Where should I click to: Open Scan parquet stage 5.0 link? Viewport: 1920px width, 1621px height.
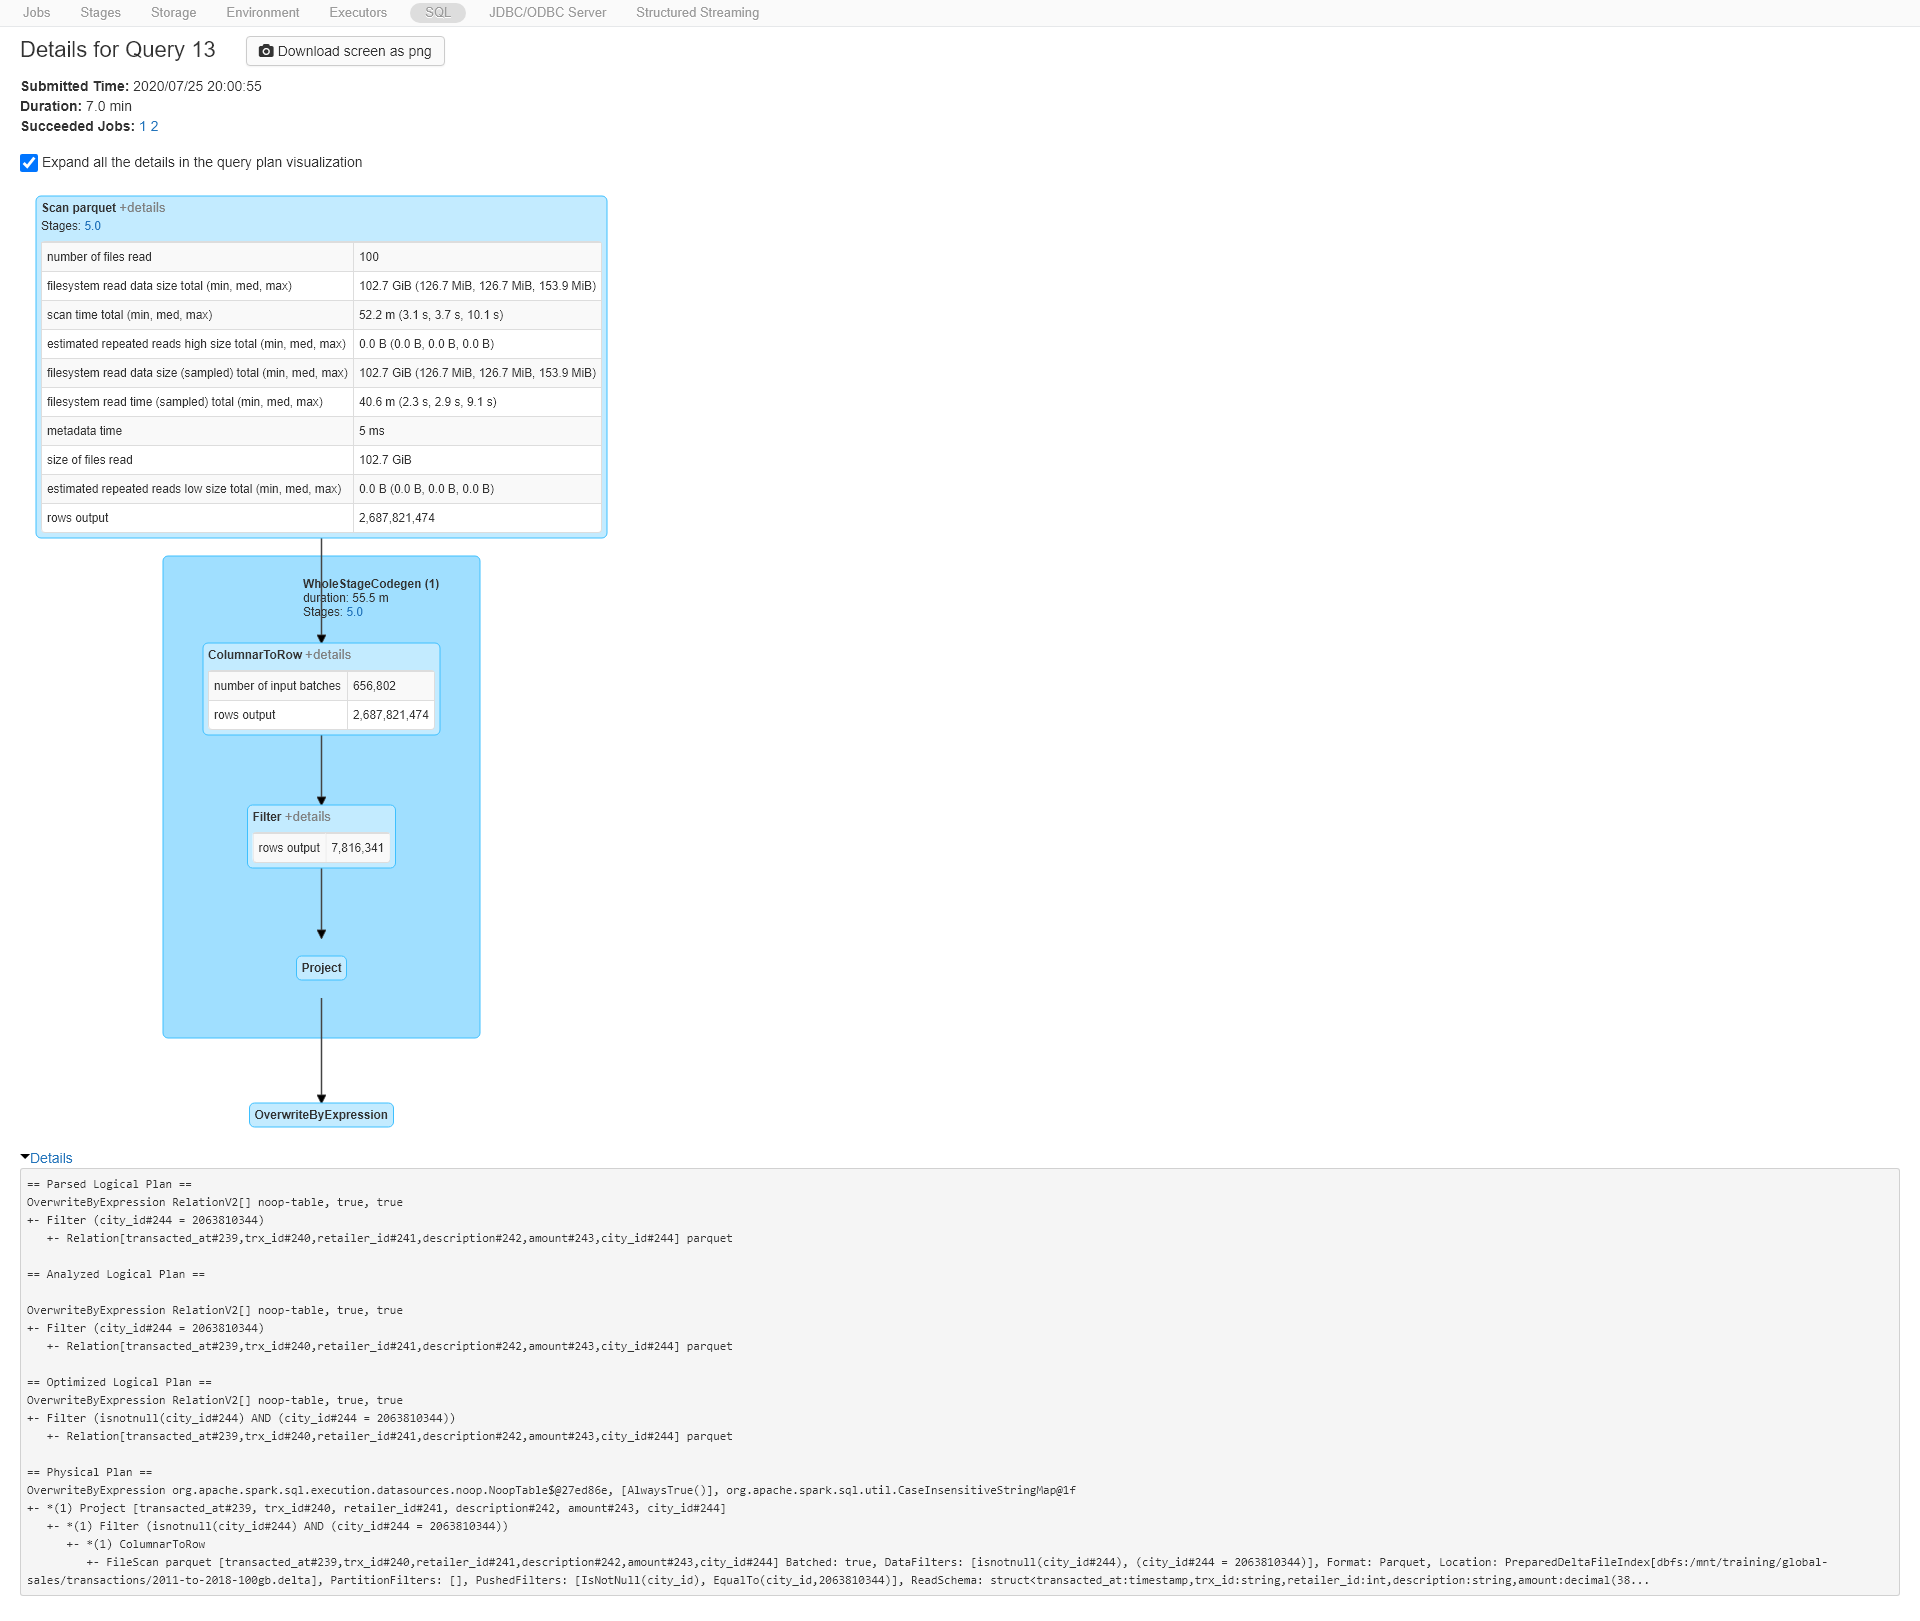point(92,226)
